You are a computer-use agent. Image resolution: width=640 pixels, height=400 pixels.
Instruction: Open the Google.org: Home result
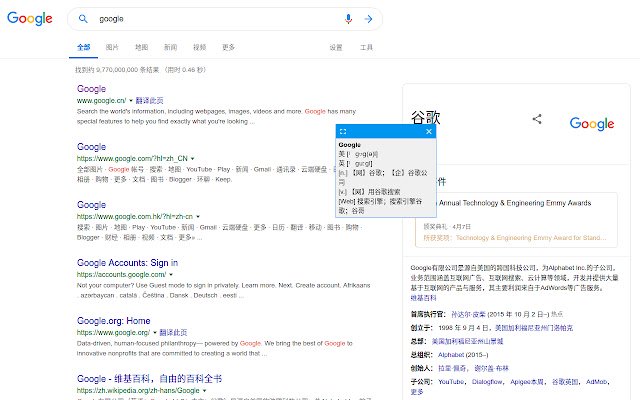pos(113,320)
